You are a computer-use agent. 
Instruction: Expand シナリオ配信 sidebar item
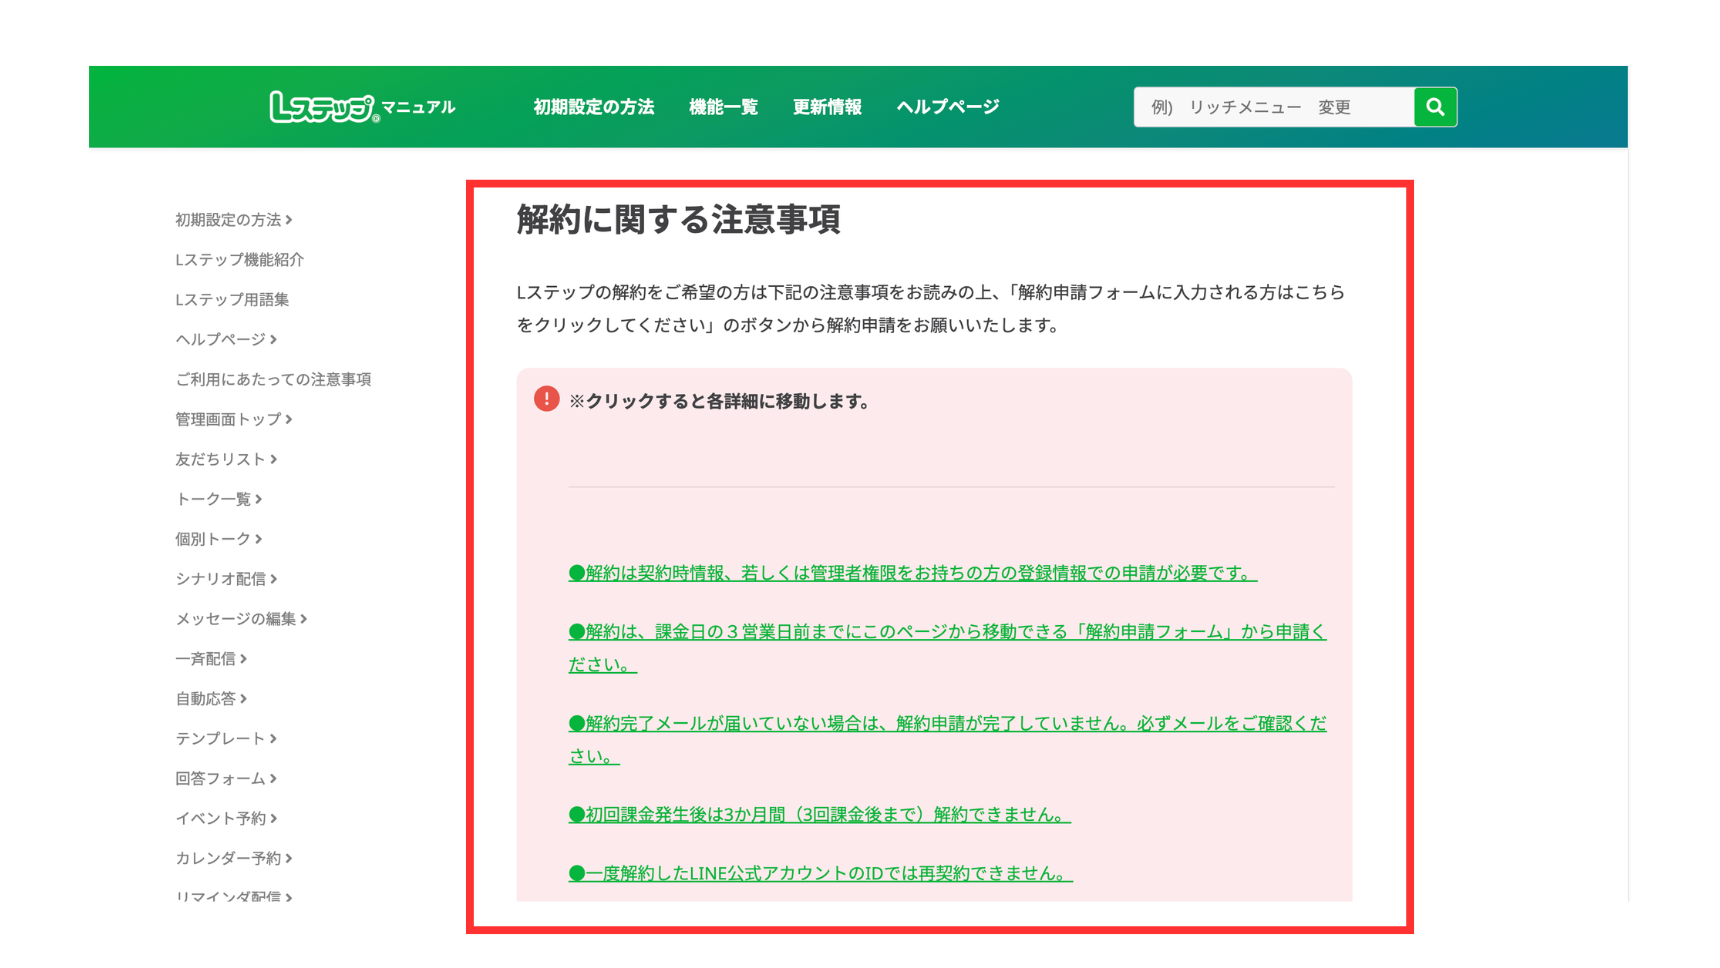tap(225, 579)
